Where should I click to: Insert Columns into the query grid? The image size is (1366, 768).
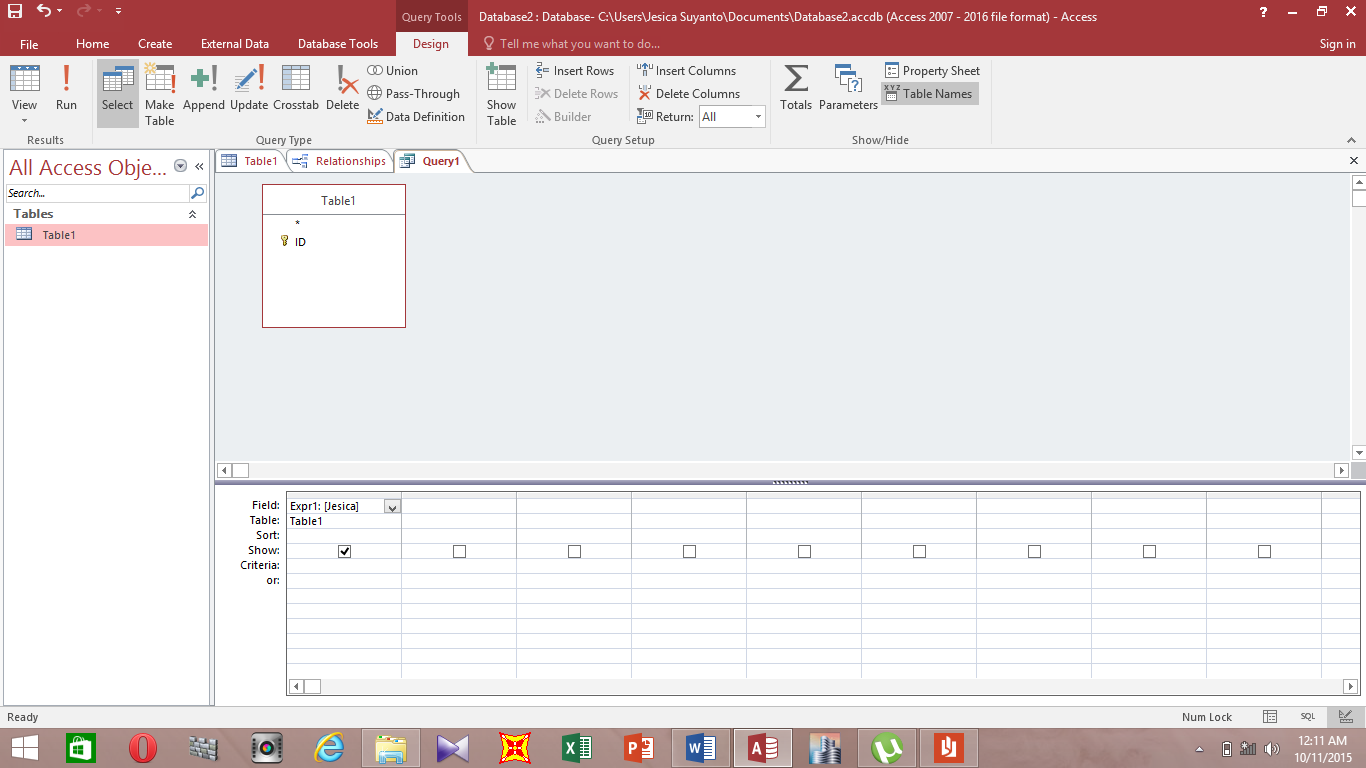pos(687,71)
